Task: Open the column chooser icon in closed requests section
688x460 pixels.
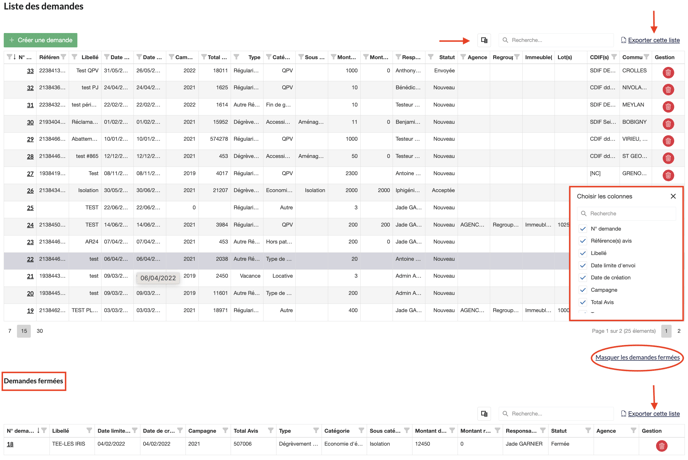Action: pos(484,414)
